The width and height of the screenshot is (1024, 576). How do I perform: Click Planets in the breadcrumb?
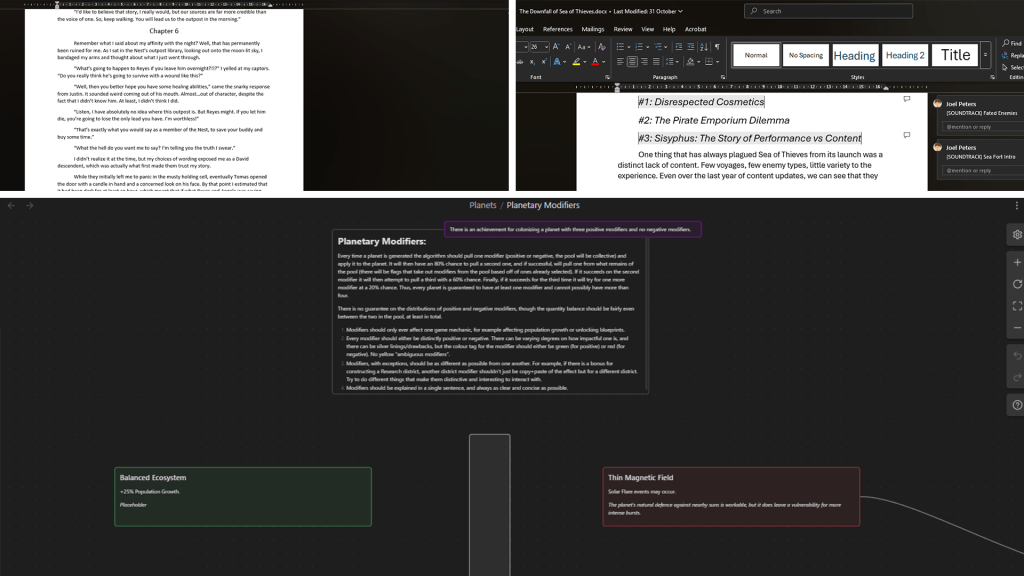pos(483,205)
